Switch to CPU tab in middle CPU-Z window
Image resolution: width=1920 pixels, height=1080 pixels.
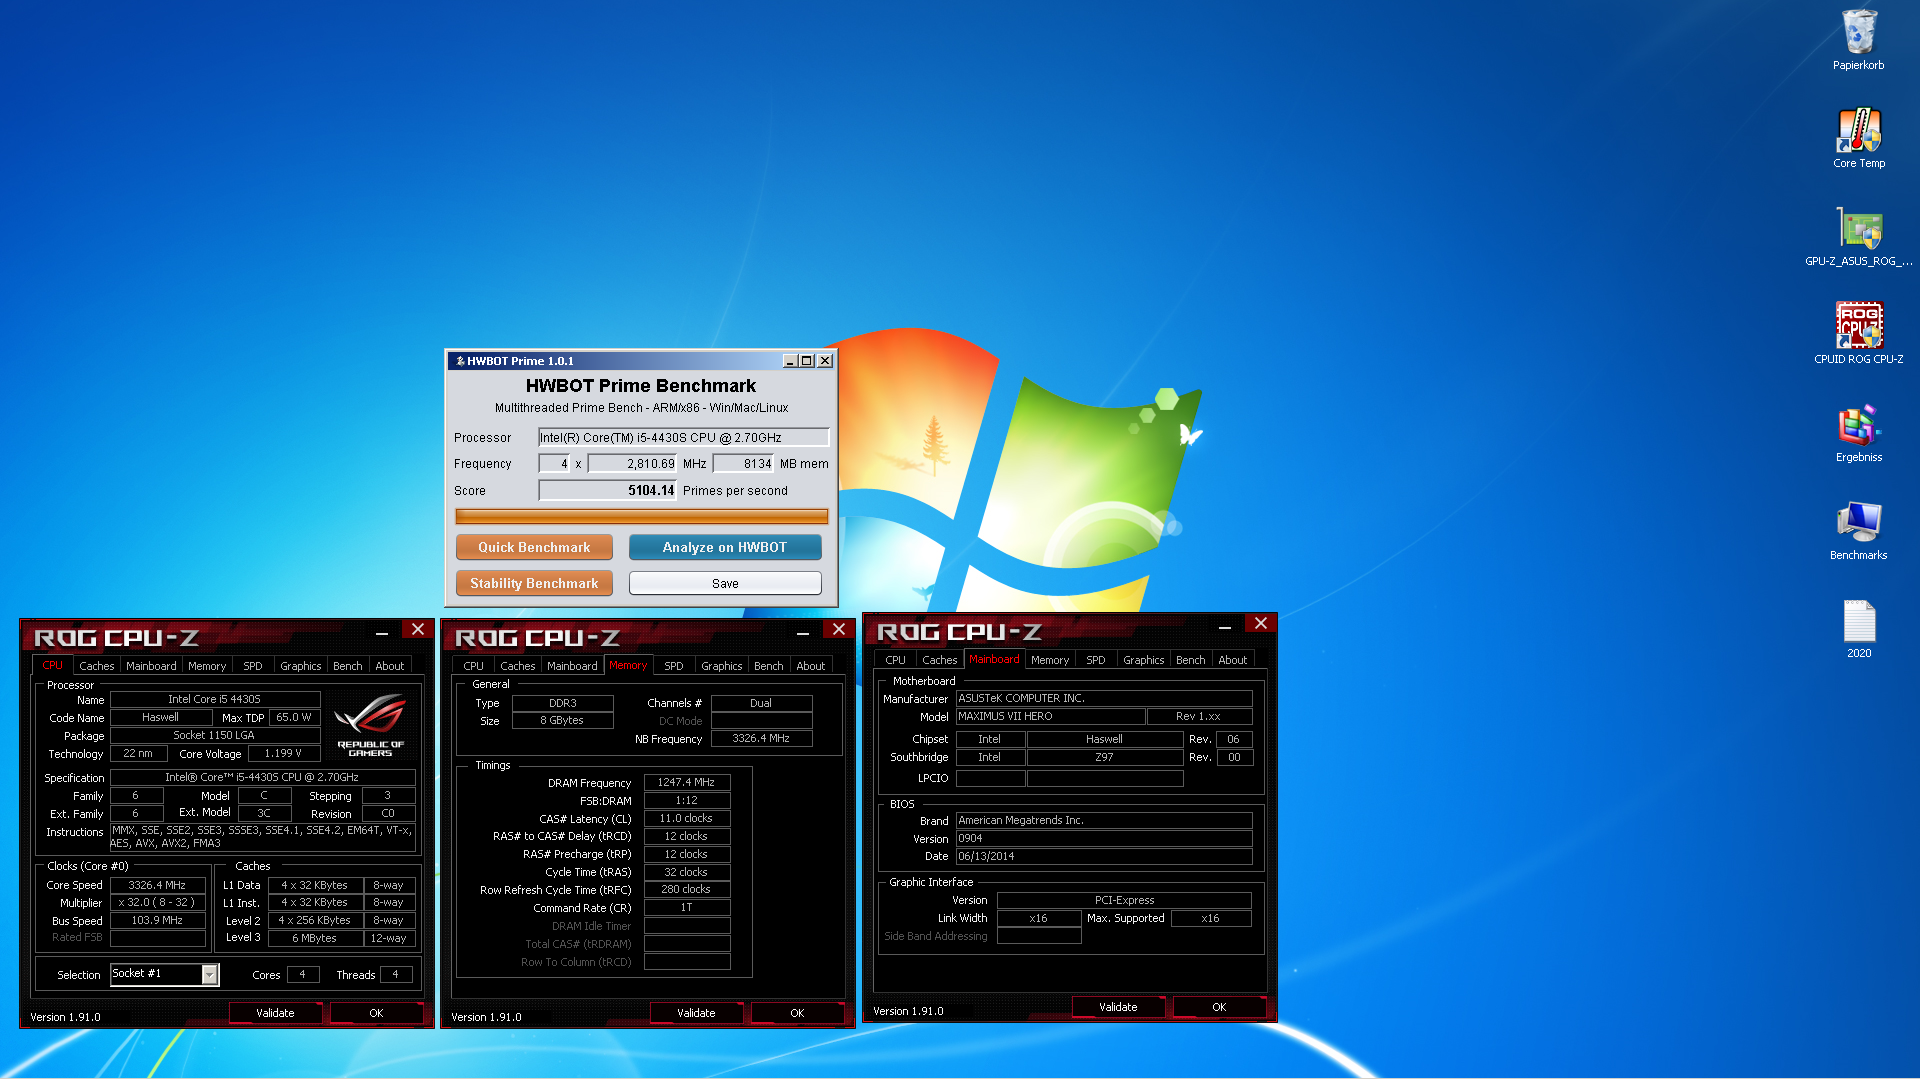(474, 666)
